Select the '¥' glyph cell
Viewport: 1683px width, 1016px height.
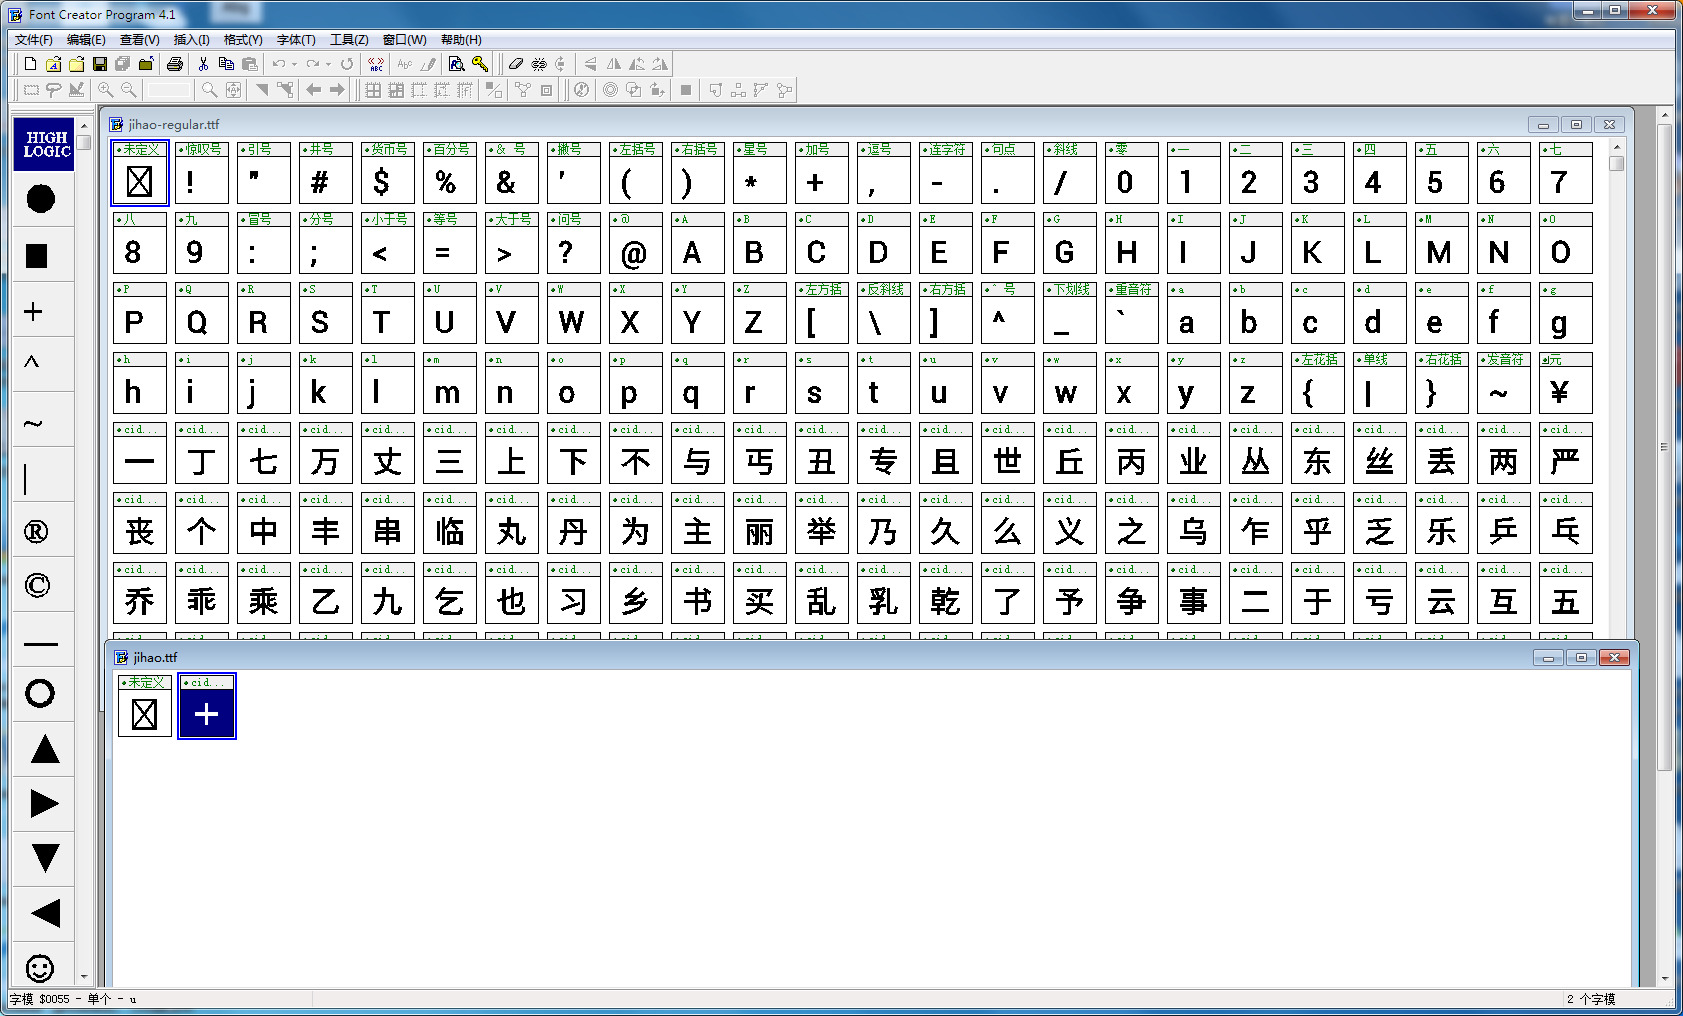1565,383
